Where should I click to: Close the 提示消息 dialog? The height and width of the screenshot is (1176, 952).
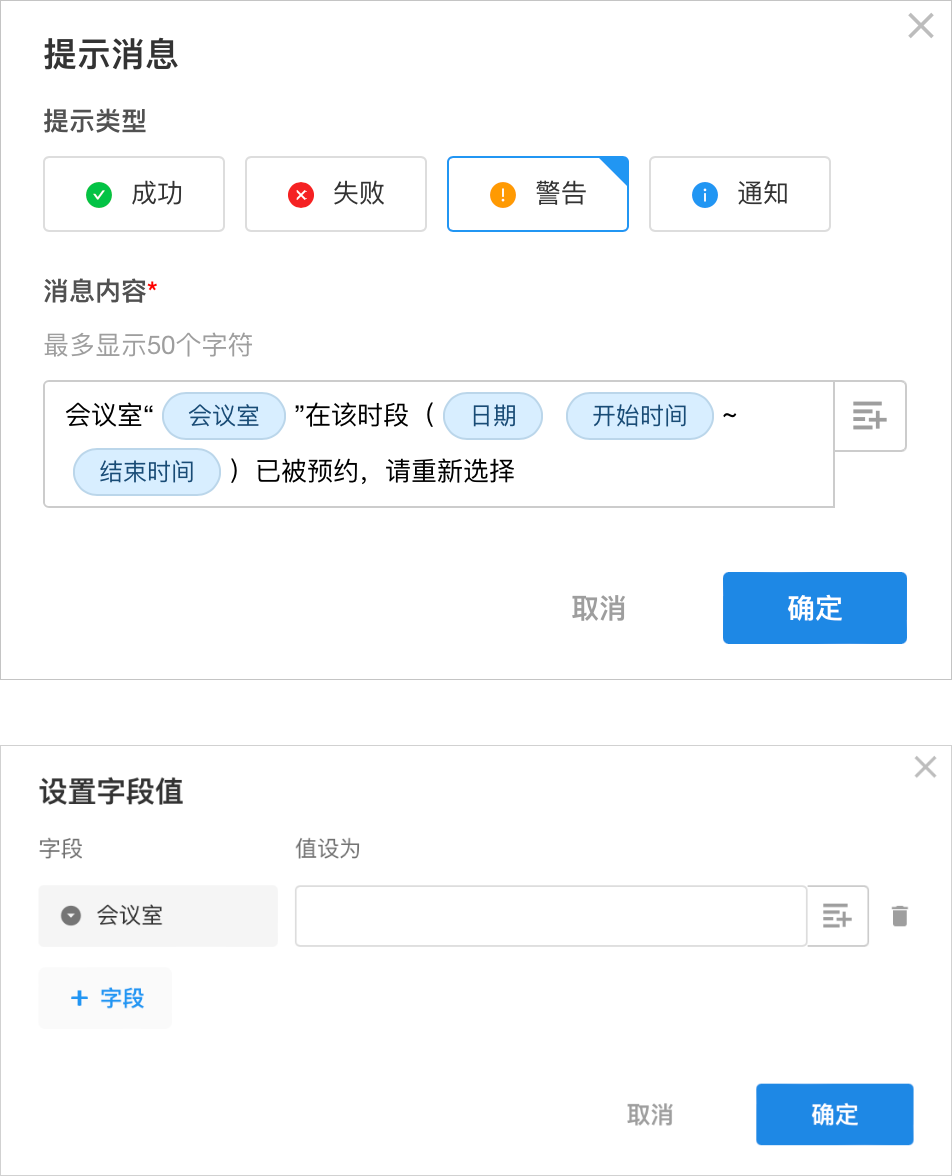point(920,26)
